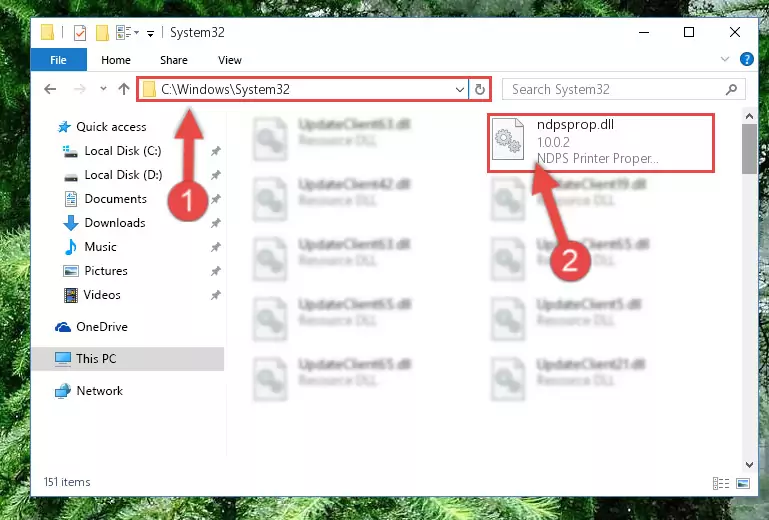Screen dimensions: 769x520
Task: Switch to the Home ribbon tab
Action: [x=116, y=60]
